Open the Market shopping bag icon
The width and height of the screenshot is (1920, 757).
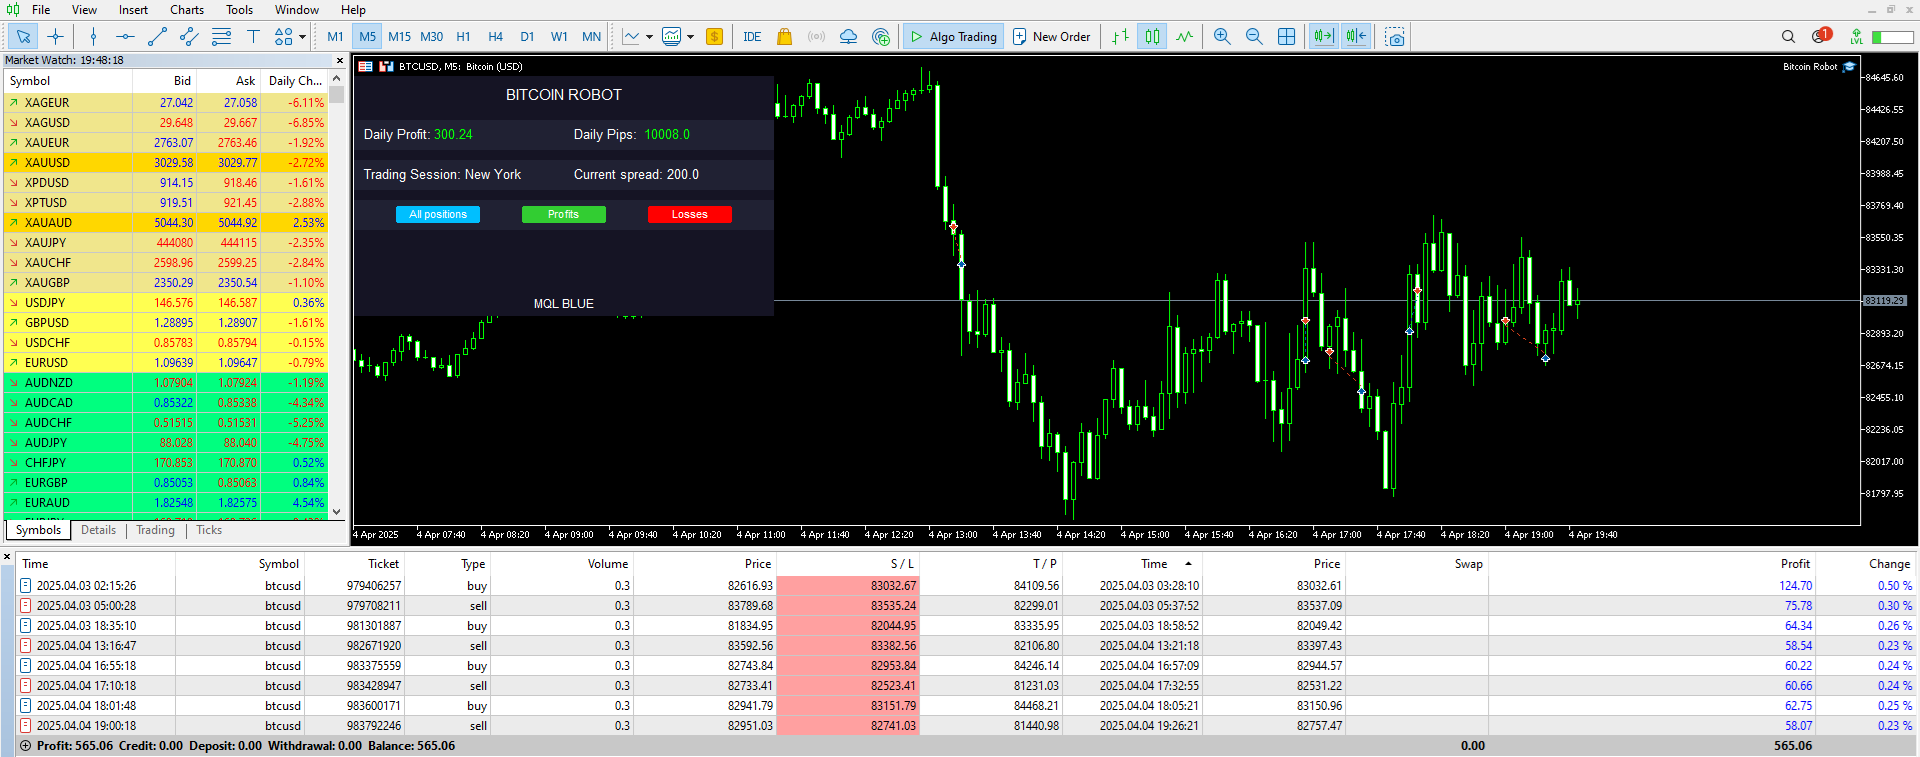(x=784, y=37)
